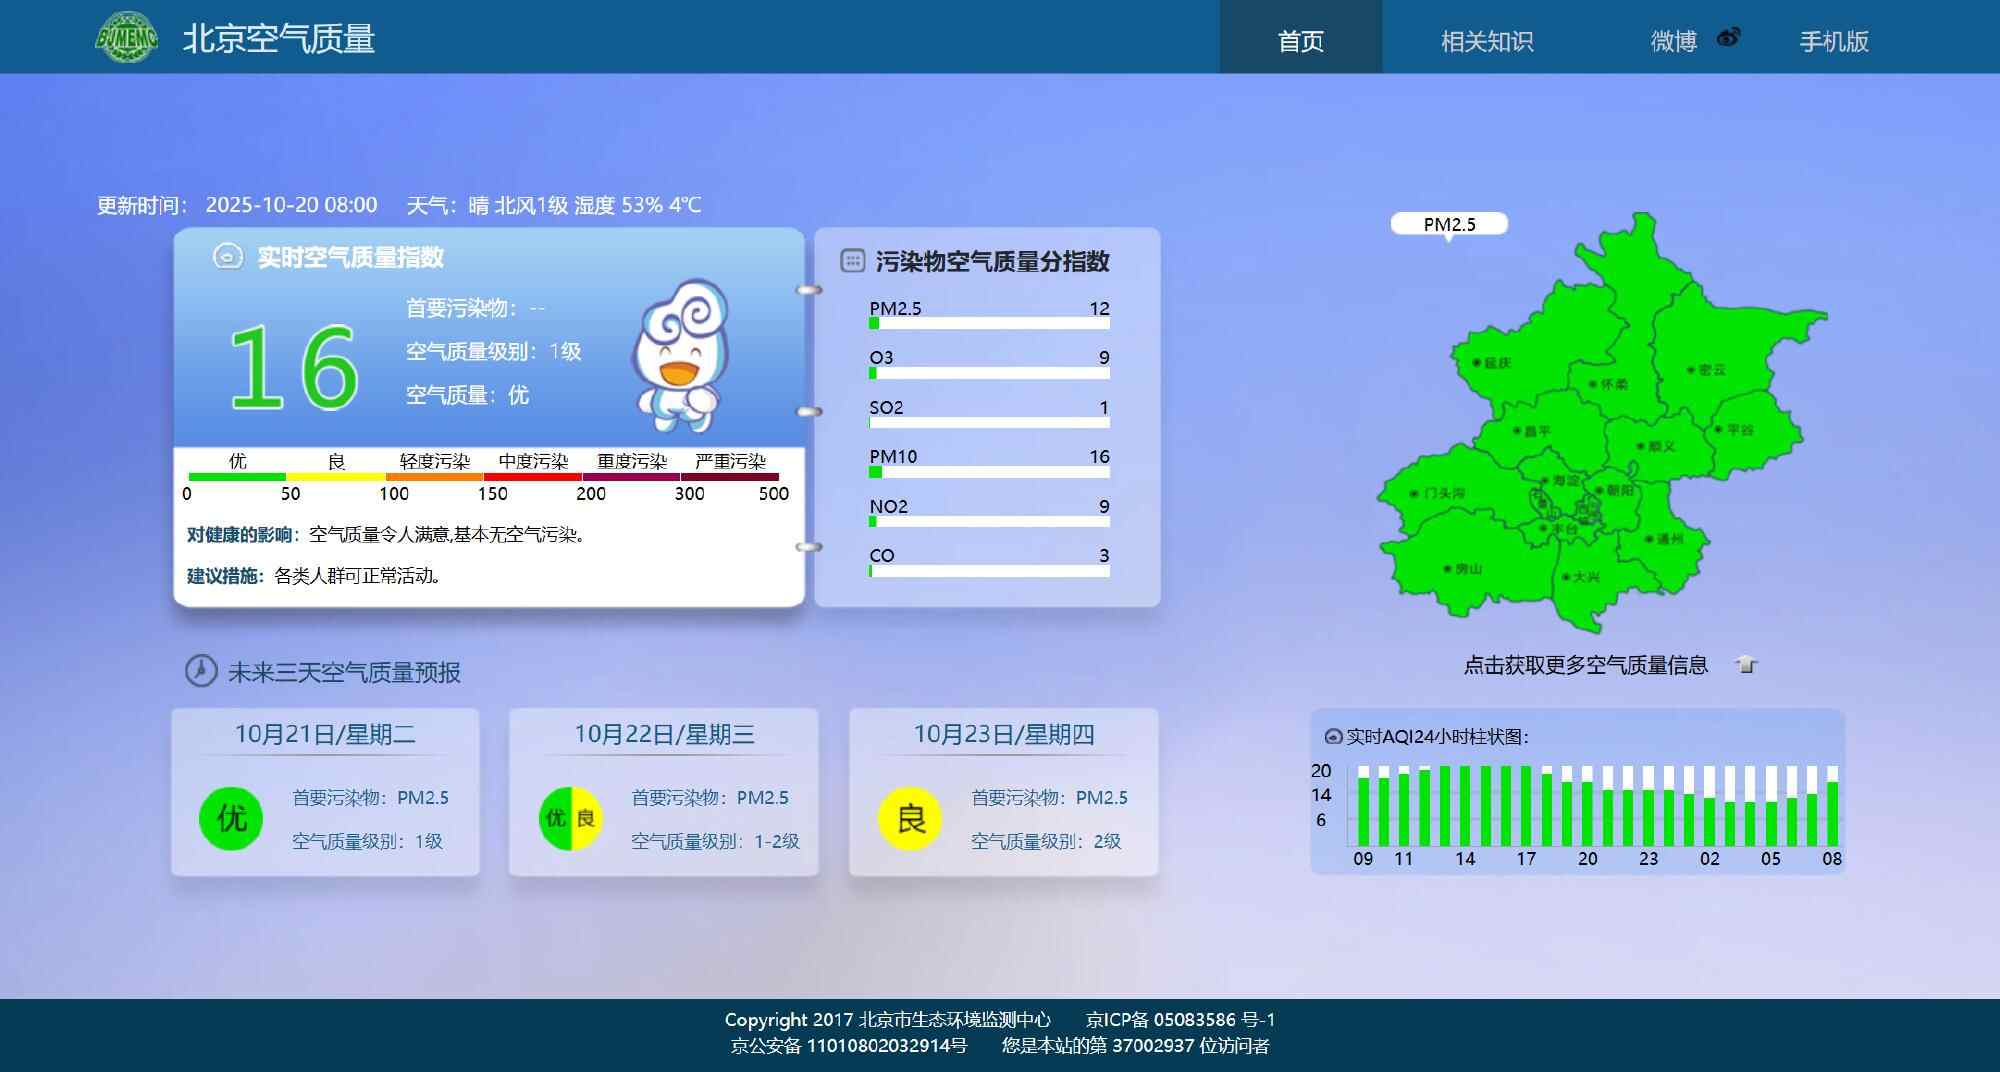Screen dimensions: 2000x1072
Task: Click the pointing hand icon under map
Action: tap(1746, 665)
